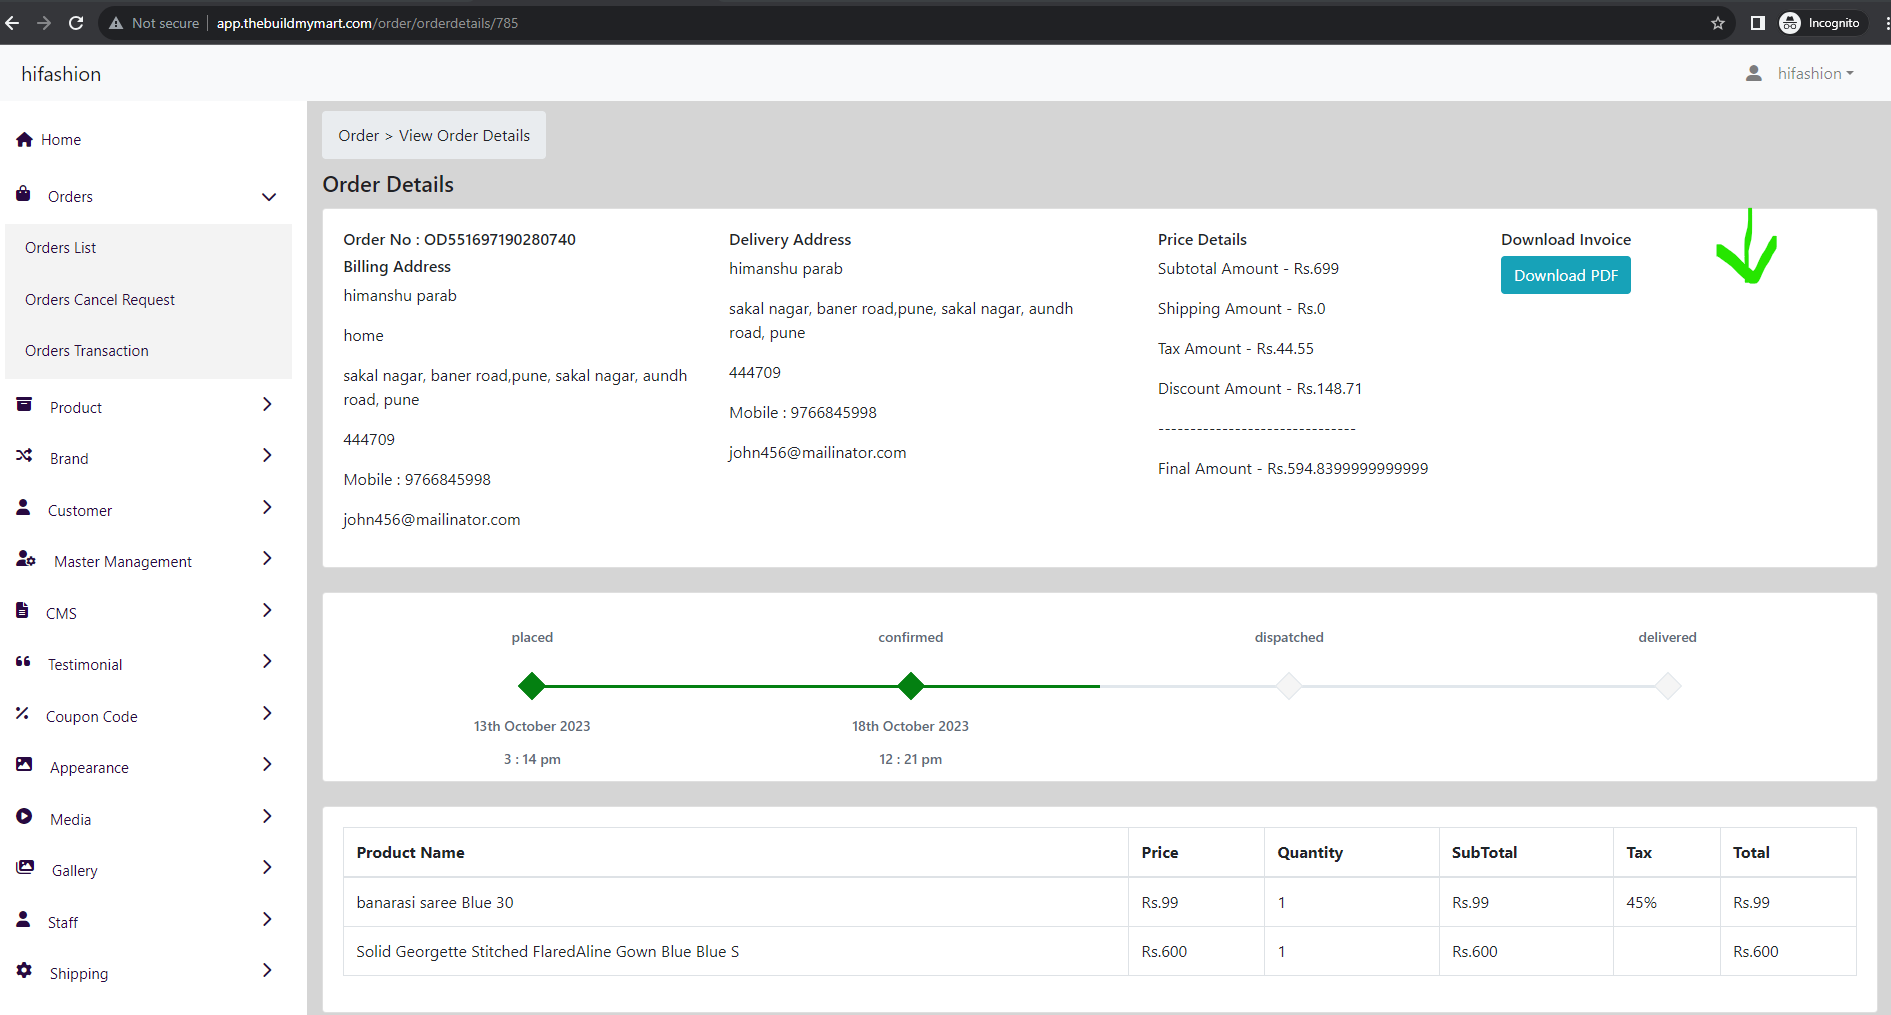The width and height of the screenshot is (1891, 1015).
Task: Expand the Media menu chevron
Action: [x=267, y=816]
